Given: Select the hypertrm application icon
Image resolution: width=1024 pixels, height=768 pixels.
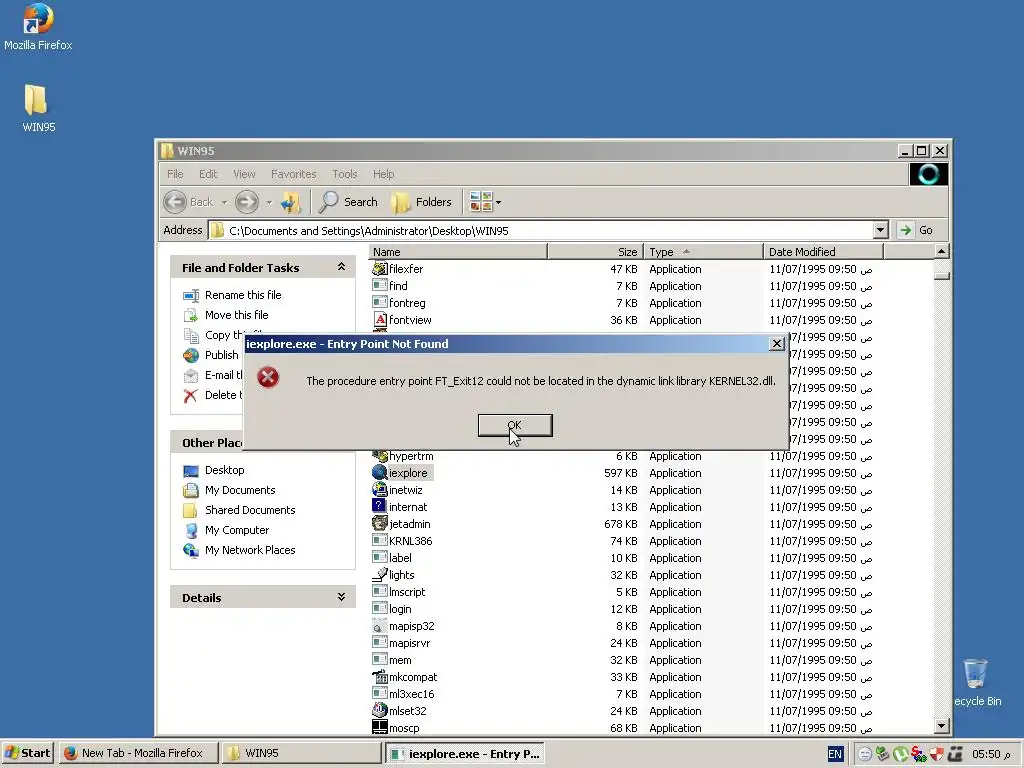Looking at the screenshot, I should [379, 456].
